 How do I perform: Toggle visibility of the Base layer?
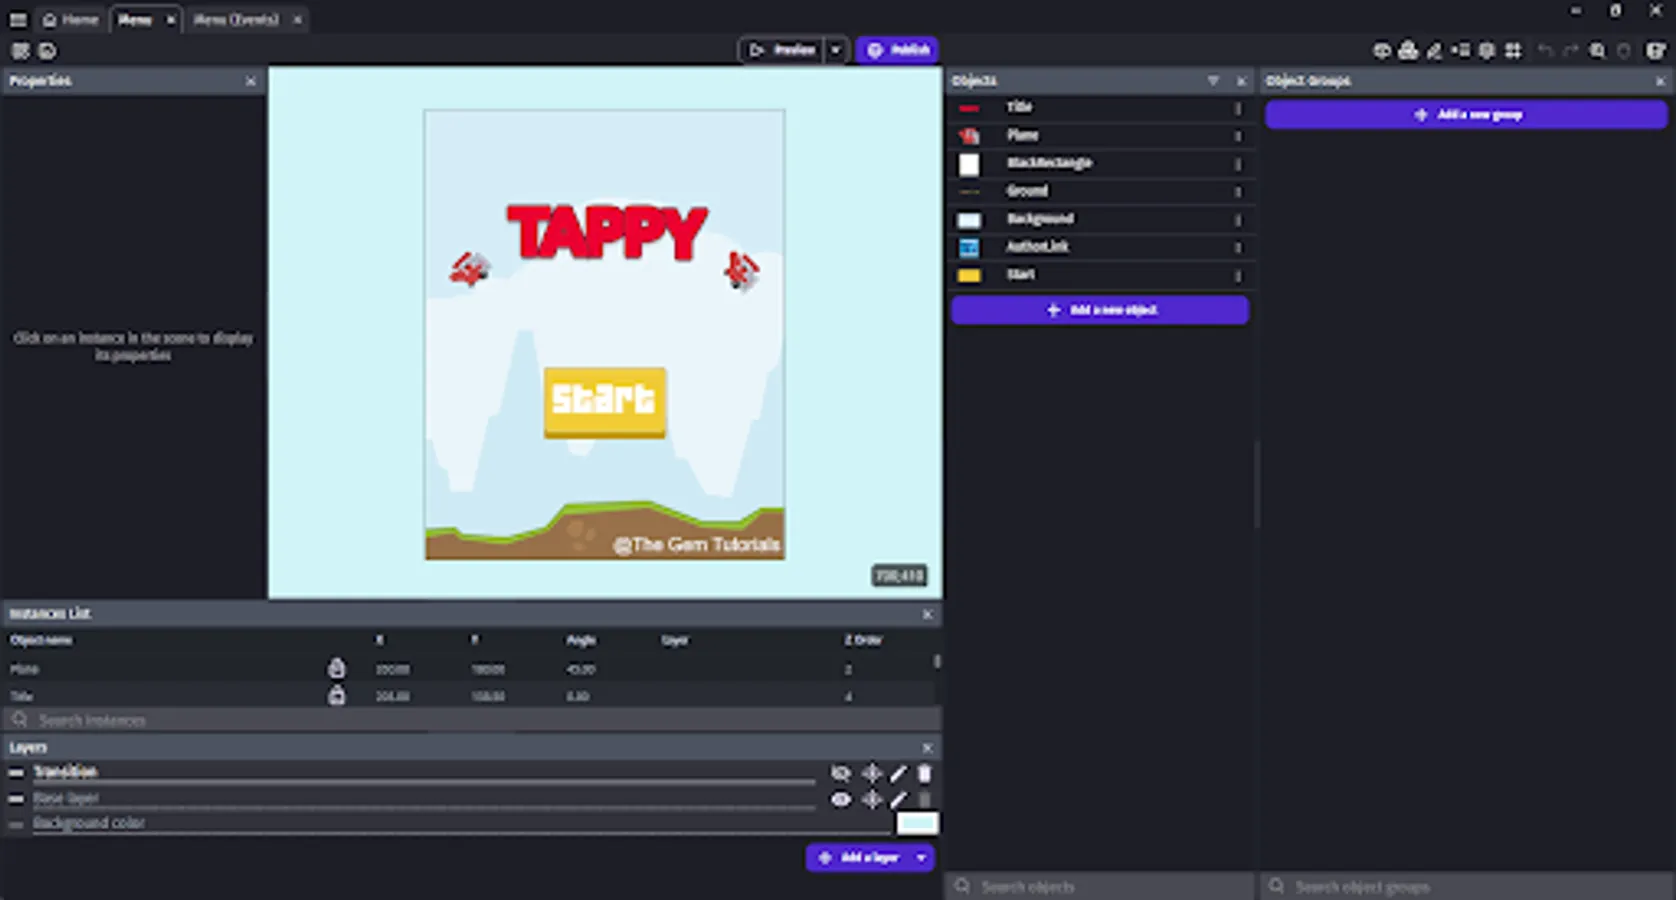(841, 799)
